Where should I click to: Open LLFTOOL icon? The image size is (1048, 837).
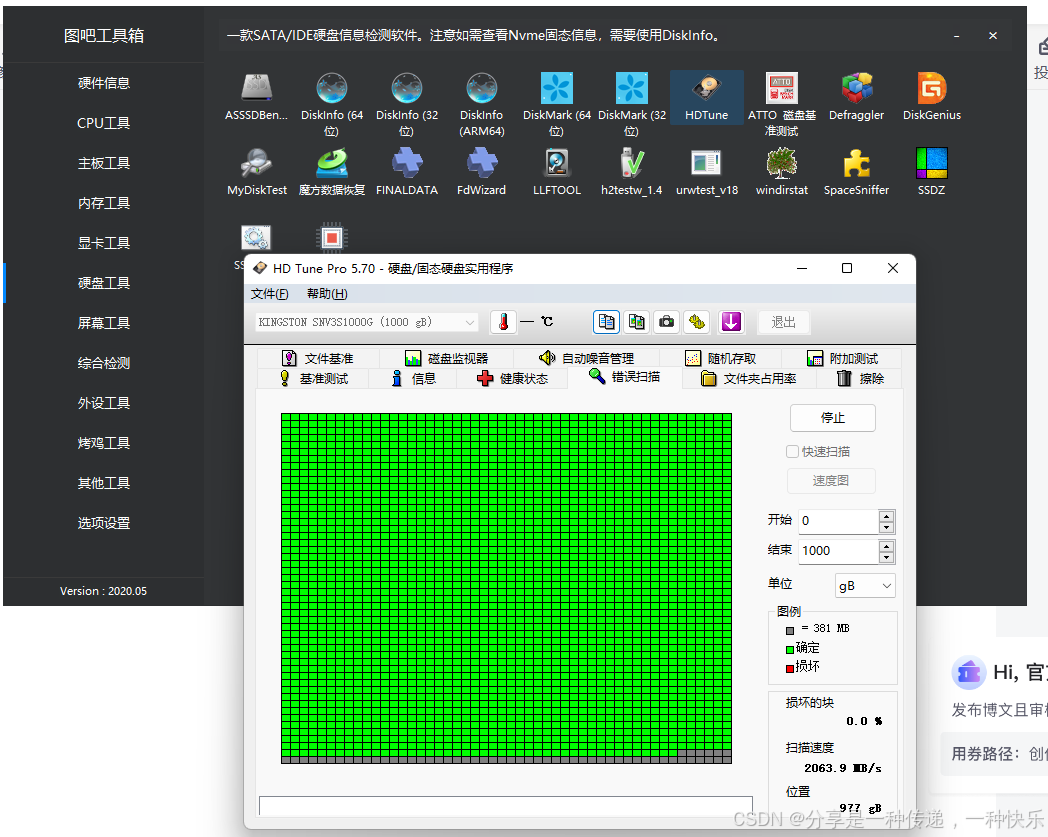tap(557, 163)
